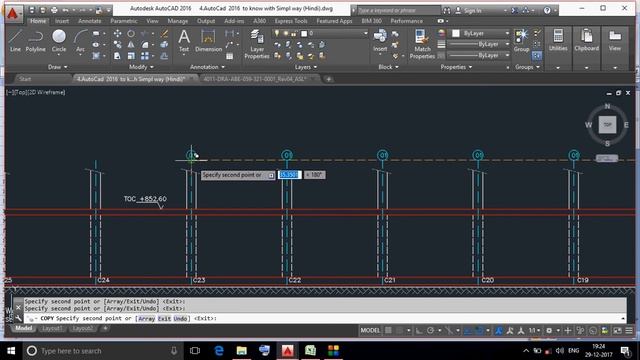The width and height of the screenshot is (640, 360).
Task: Click Exit option in command line
Action: click(164, 318)
